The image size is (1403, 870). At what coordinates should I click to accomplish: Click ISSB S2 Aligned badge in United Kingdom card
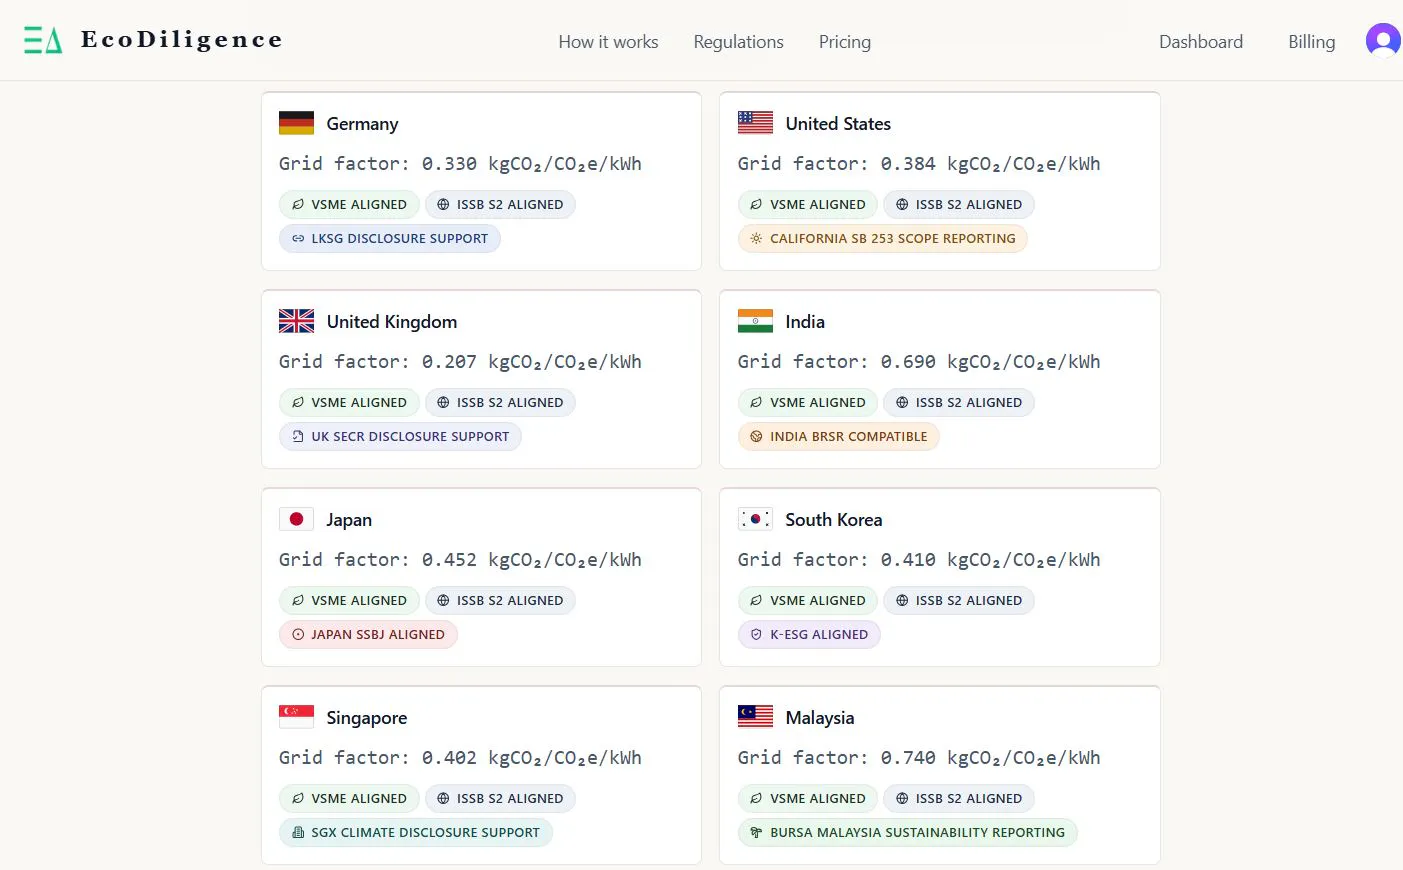(x=500, y=403)
